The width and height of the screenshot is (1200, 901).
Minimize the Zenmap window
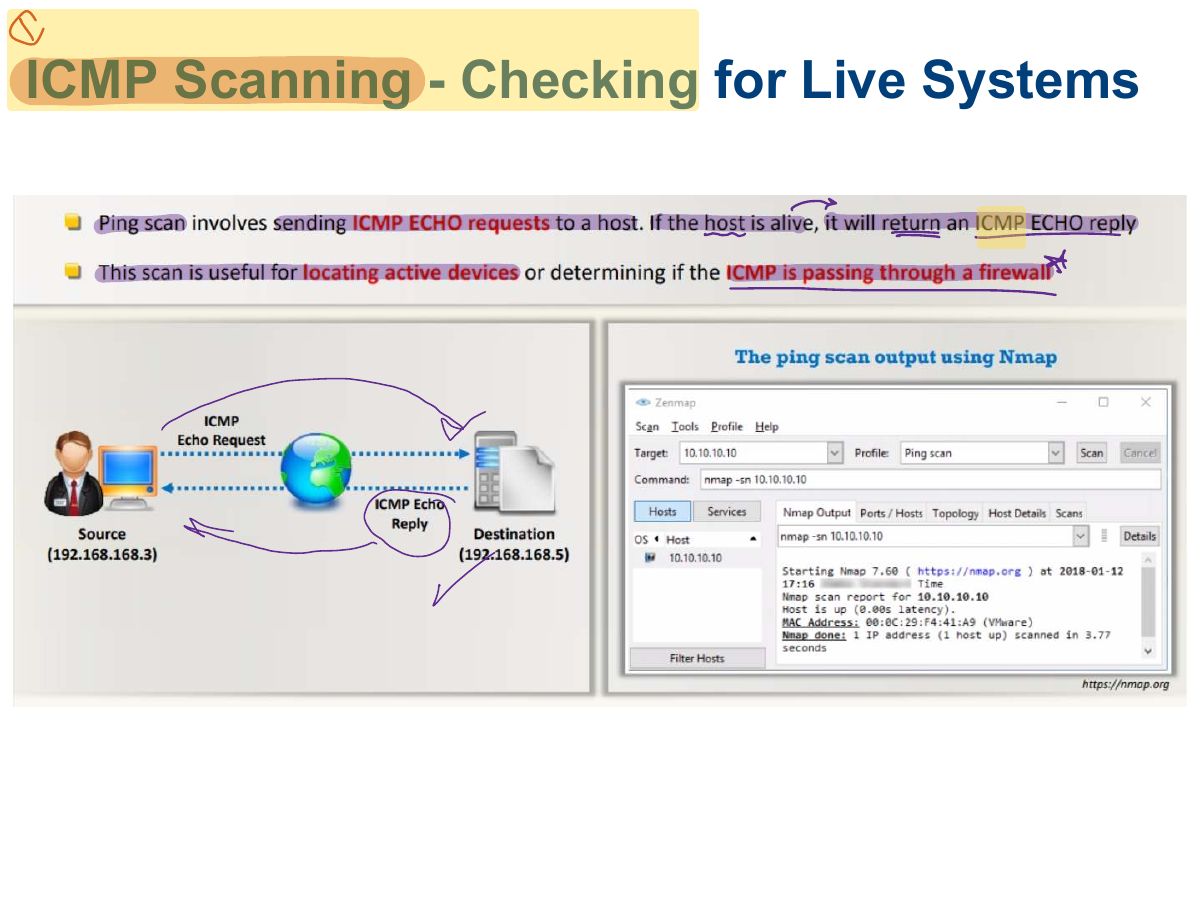pyautogui.click(x=1061, y=402)
